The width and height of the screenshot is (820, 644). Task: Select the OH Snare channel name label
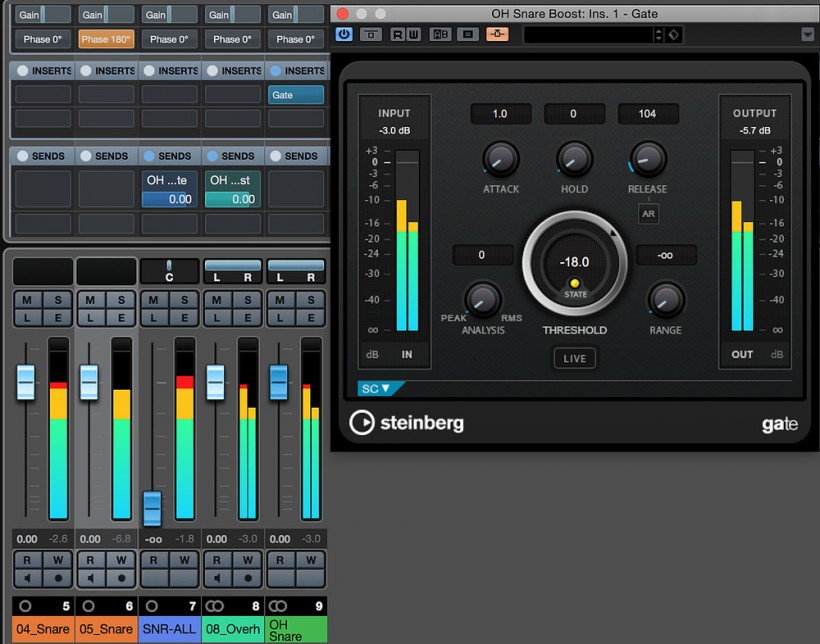coord(296,629)
